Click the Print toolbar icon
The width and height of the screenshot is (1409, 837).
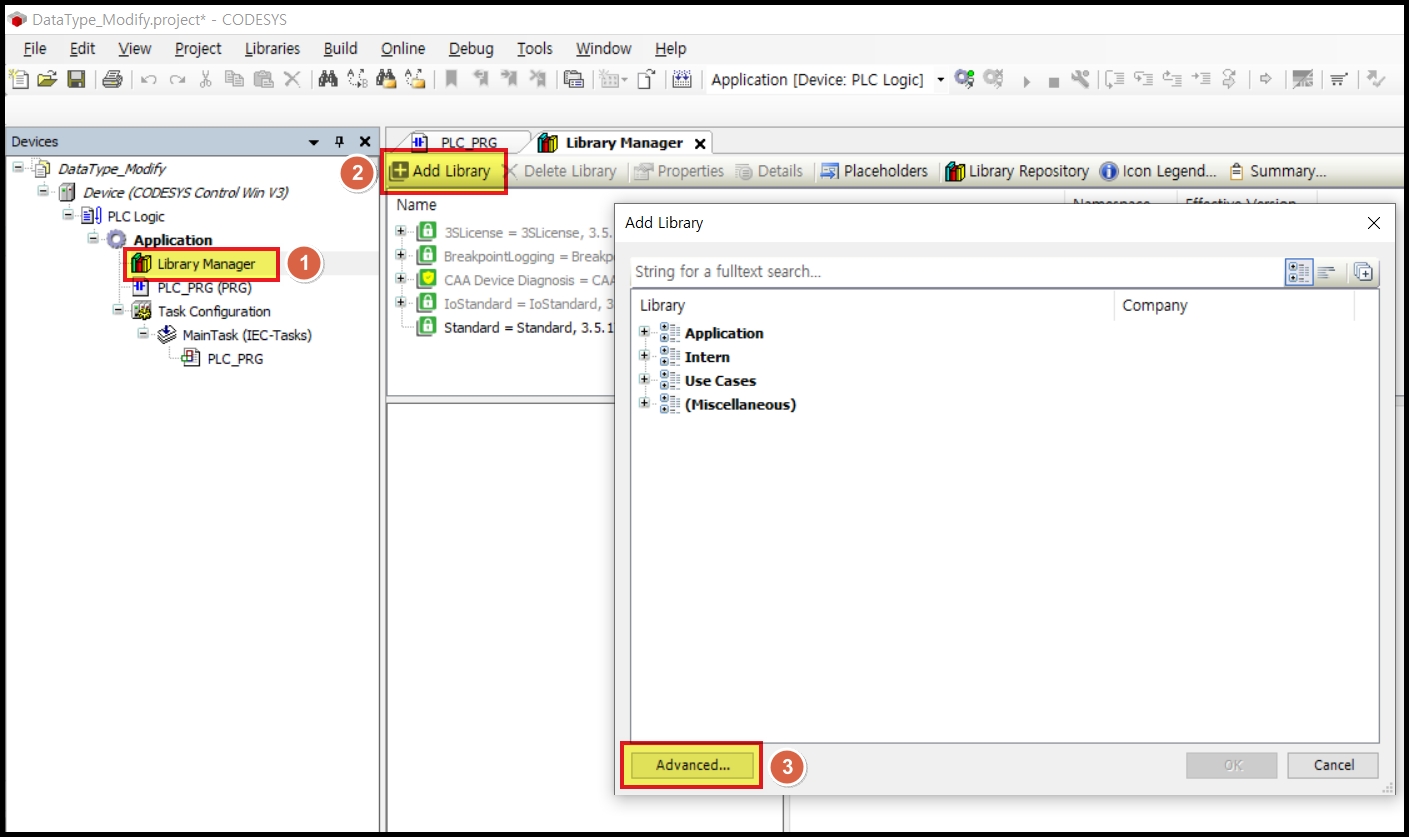tap(112, 79)
